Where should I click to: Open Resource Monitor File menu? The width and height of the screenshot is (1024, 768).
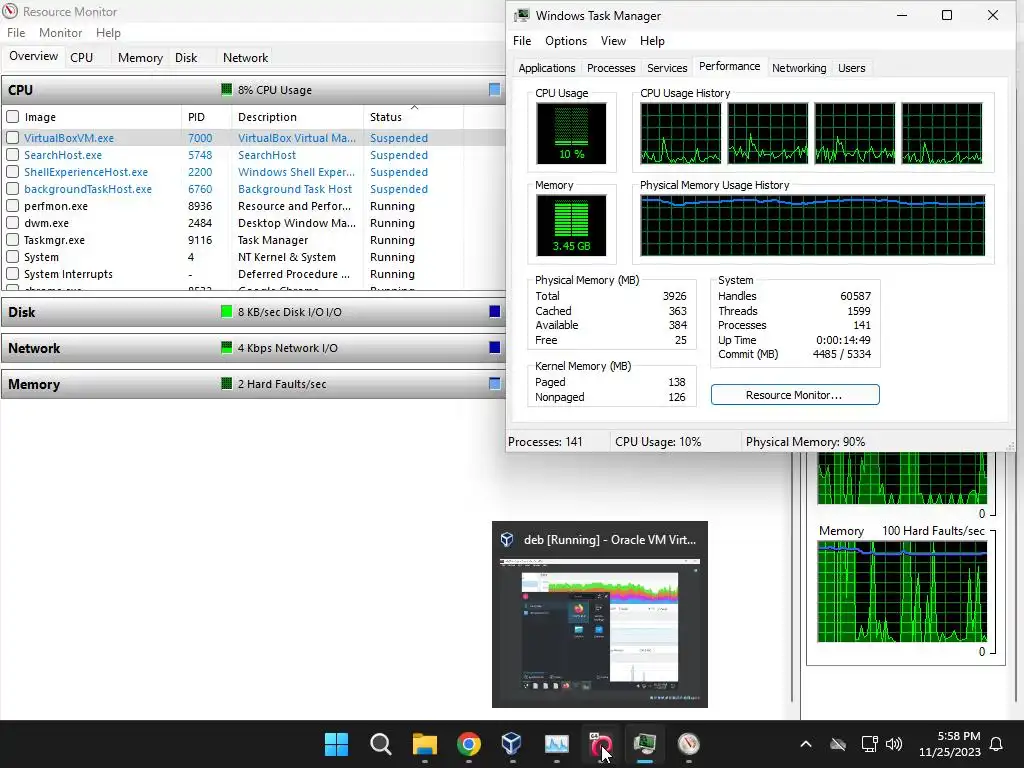16,33
